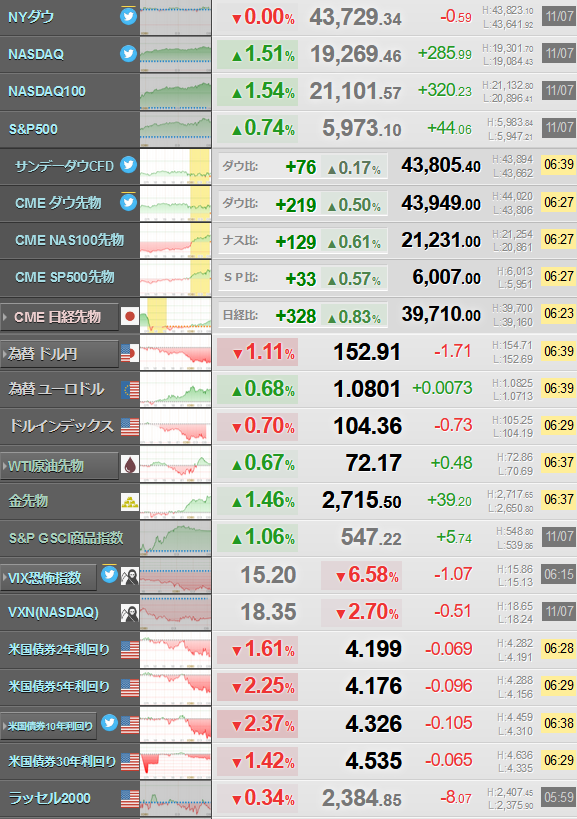This screenshot has width=577, height=819.
Task: Open the WTI原油先物 mini chart
Action: [x=175, y=464]
